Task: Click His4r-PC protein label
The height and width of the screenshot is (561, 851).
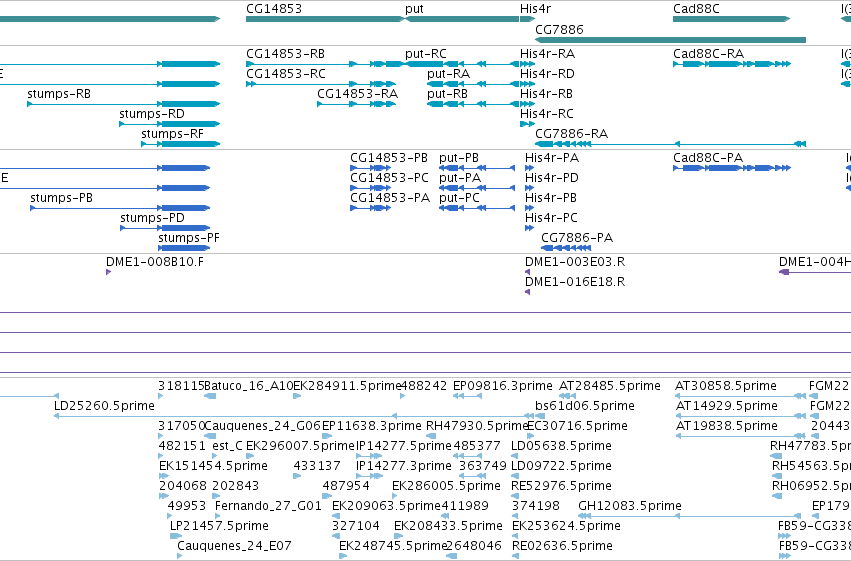Action: [x=551, y=218]
